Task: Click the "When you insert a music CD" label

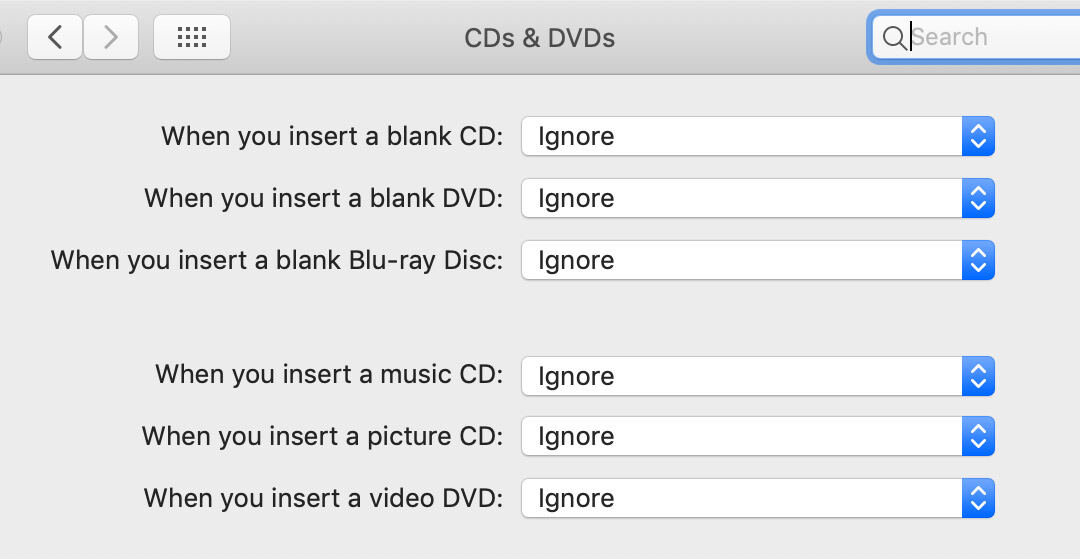Action: (x=329, y=375)
